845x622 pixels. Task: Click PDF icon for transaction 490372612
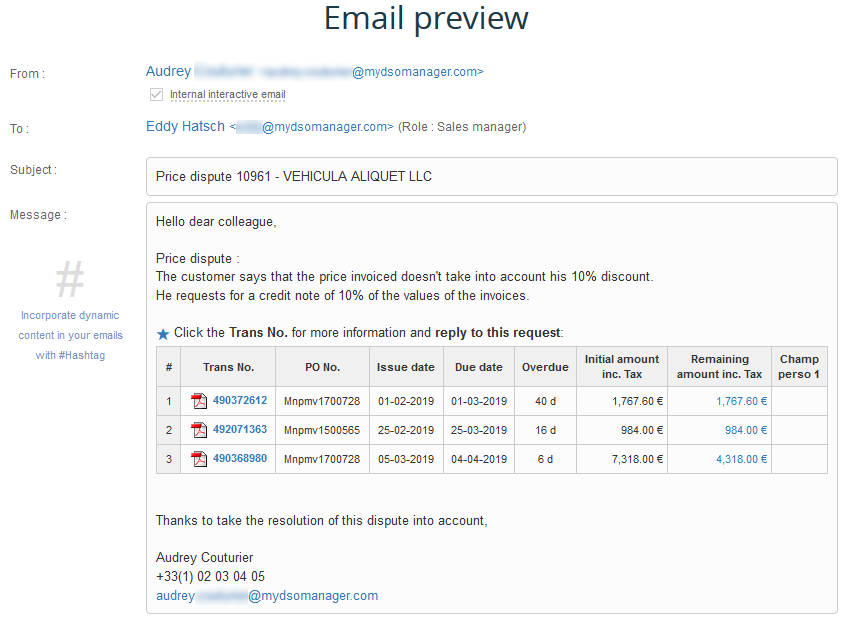click(199, 401)
